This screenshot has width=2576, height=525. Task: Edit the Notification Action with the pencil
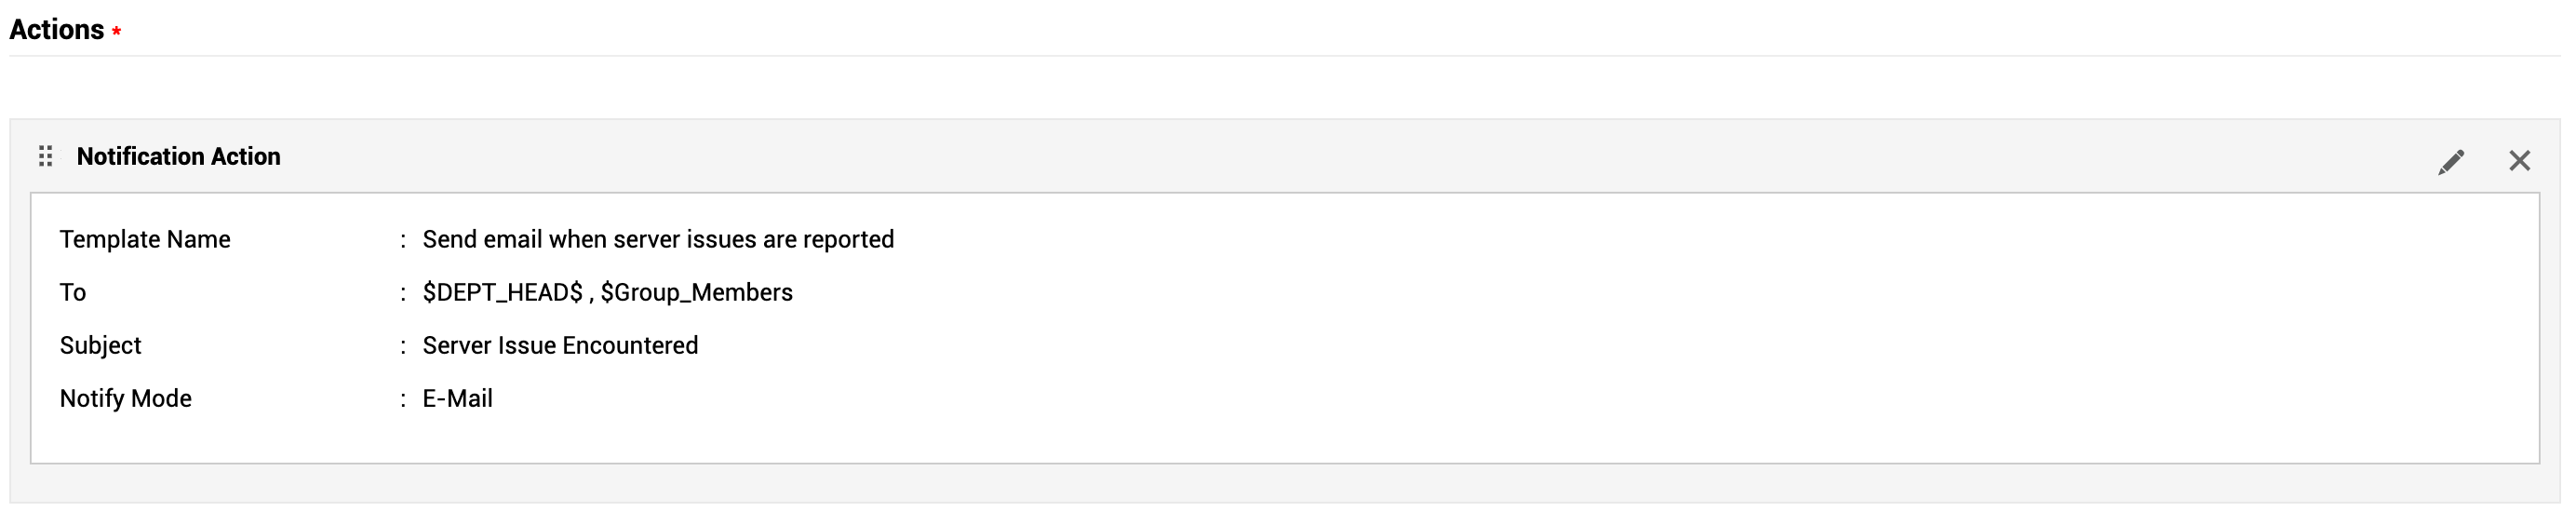tap(2450, 161)
